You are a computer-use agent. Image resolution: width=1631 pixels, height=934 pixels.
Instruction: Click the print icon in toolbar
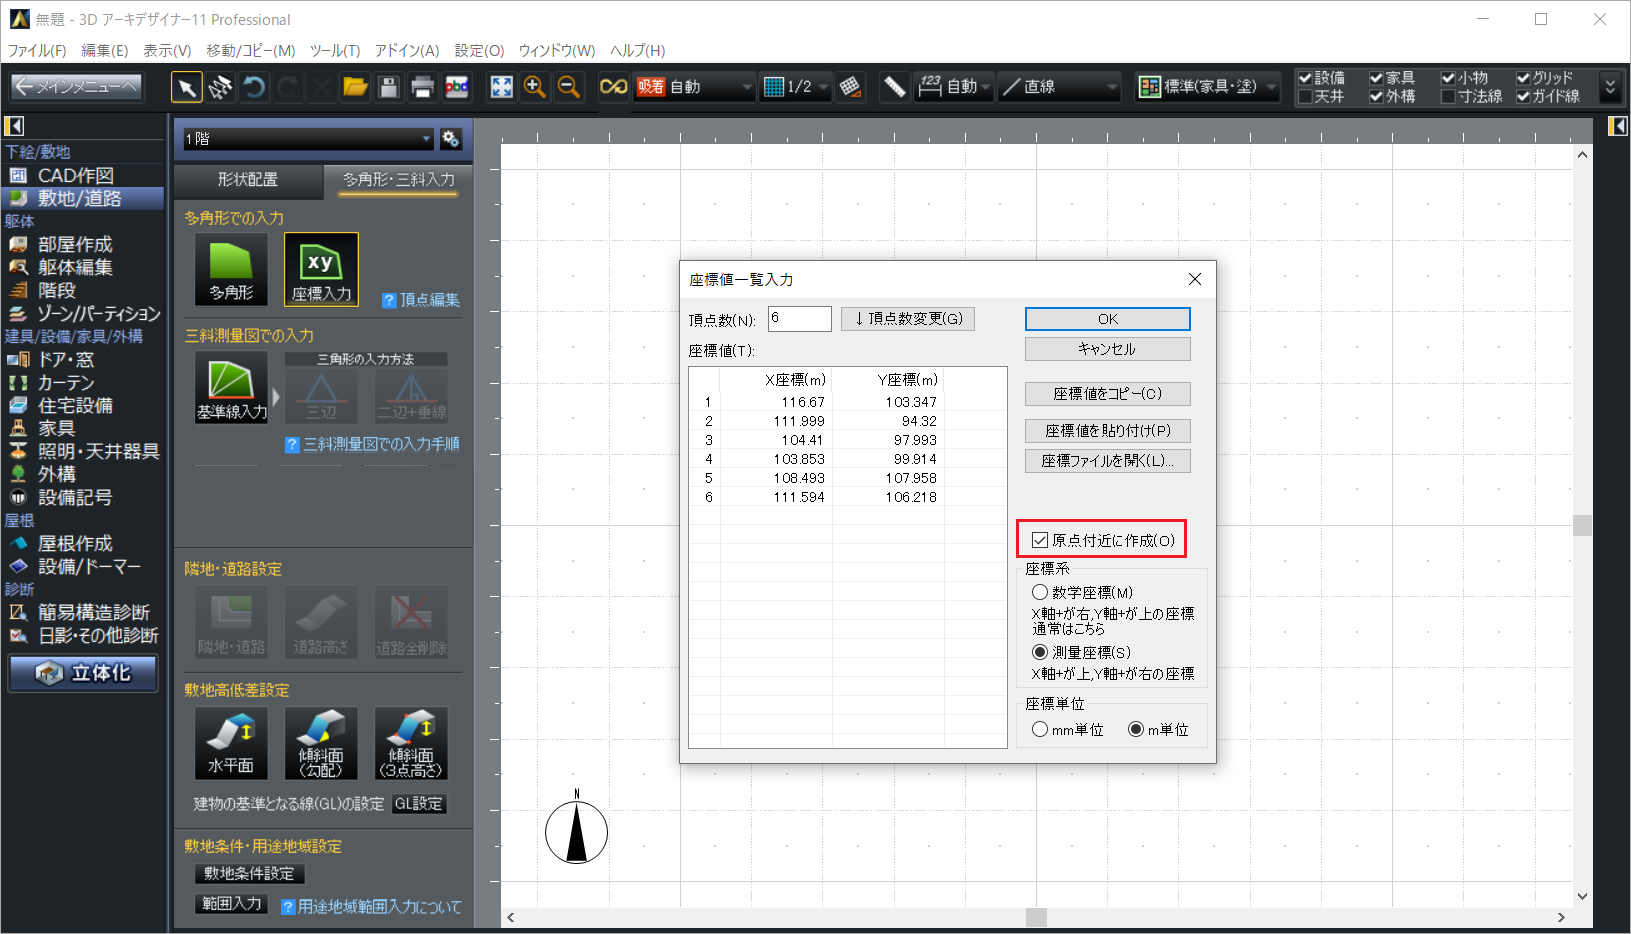click(422, 87)
